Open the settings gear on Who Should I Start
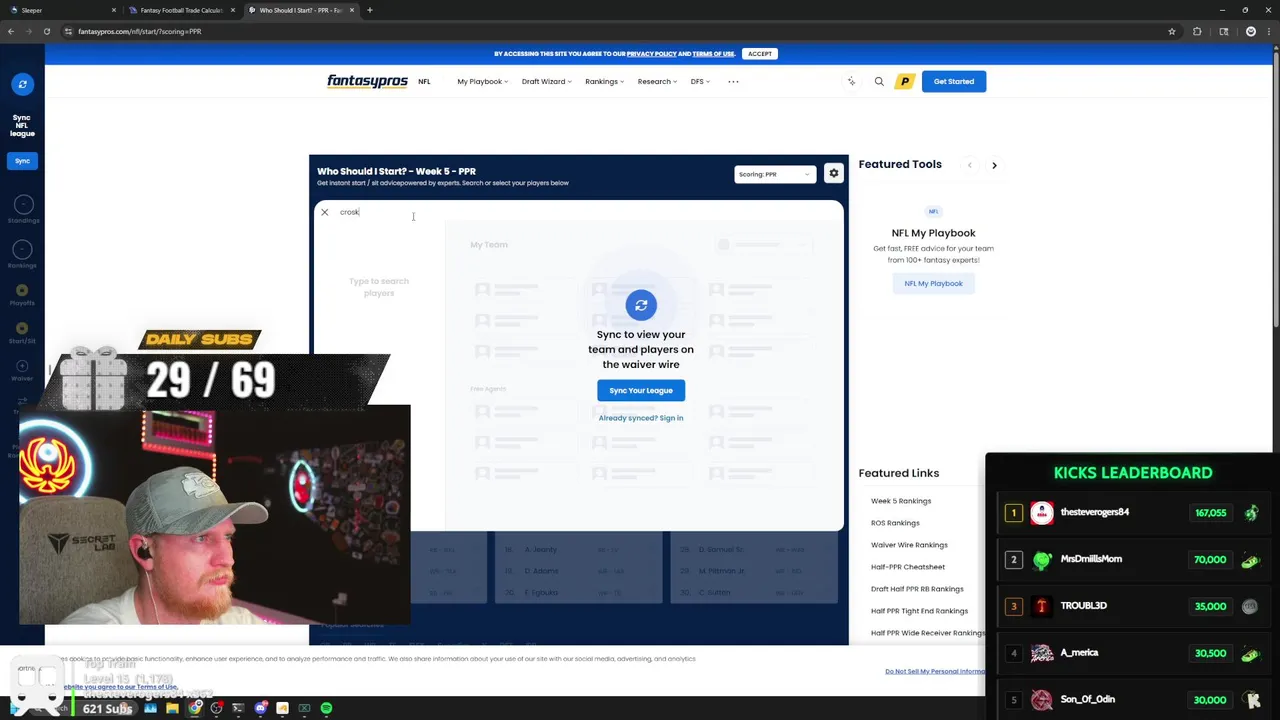1280x720 pixels. (834, 174)
